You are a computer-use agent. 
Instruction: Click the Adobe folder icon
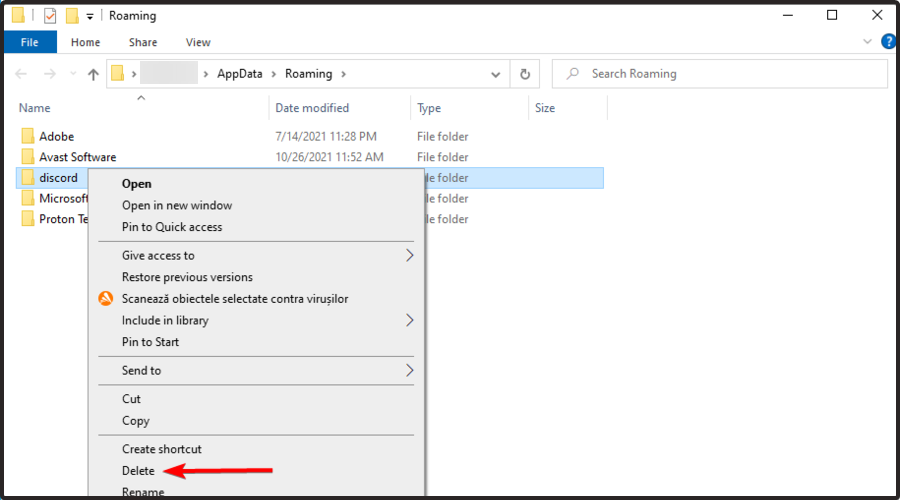coord(27,136)
